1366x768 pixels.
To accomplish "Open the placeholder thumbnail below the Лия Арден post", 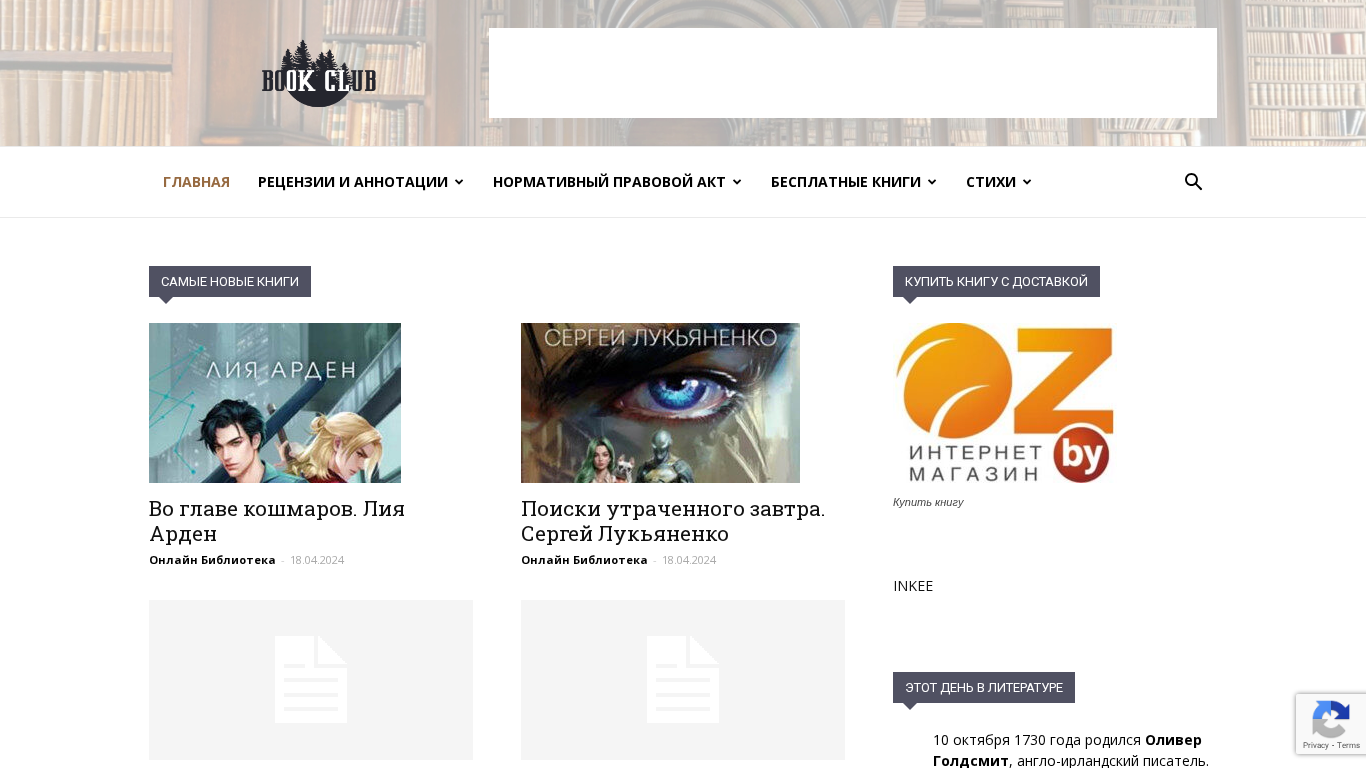I will [311, 680].
